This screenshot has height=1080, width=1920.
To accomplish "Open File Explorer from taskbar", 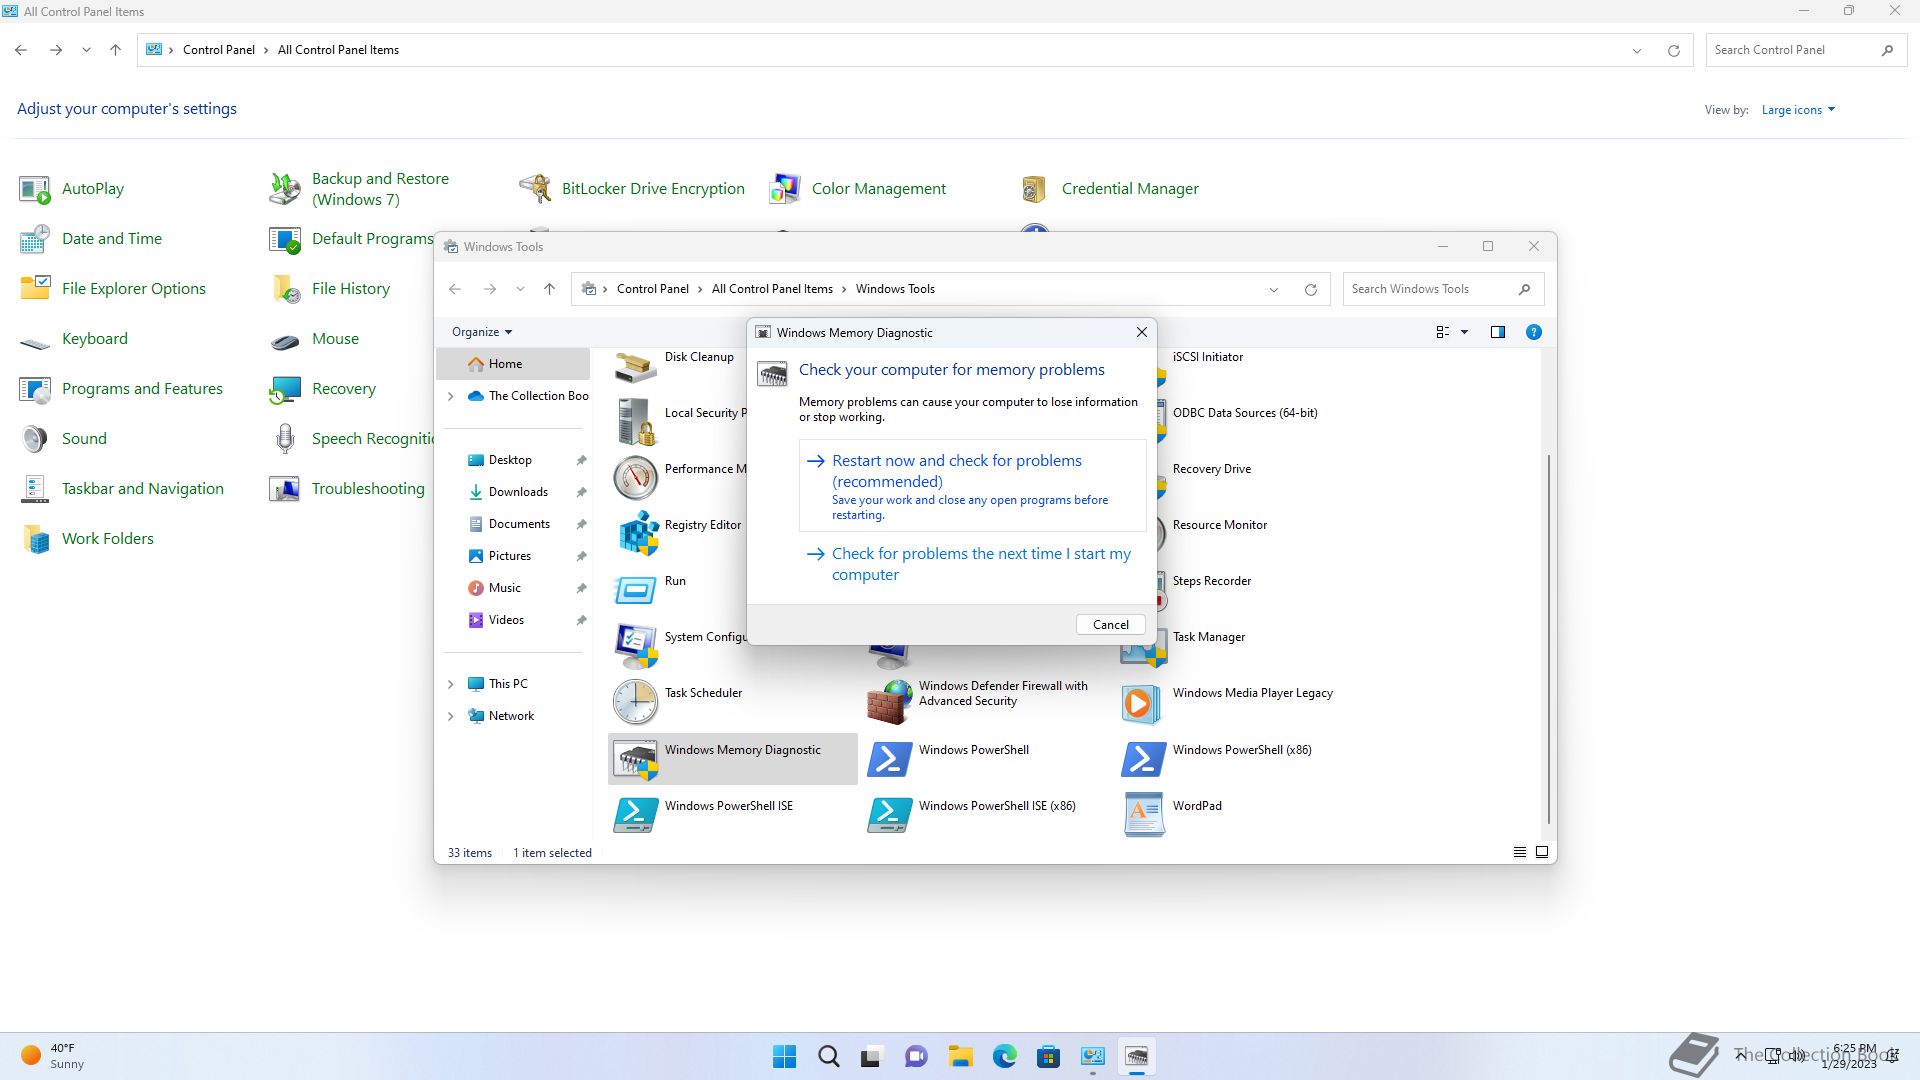I will coord(960,1056).
